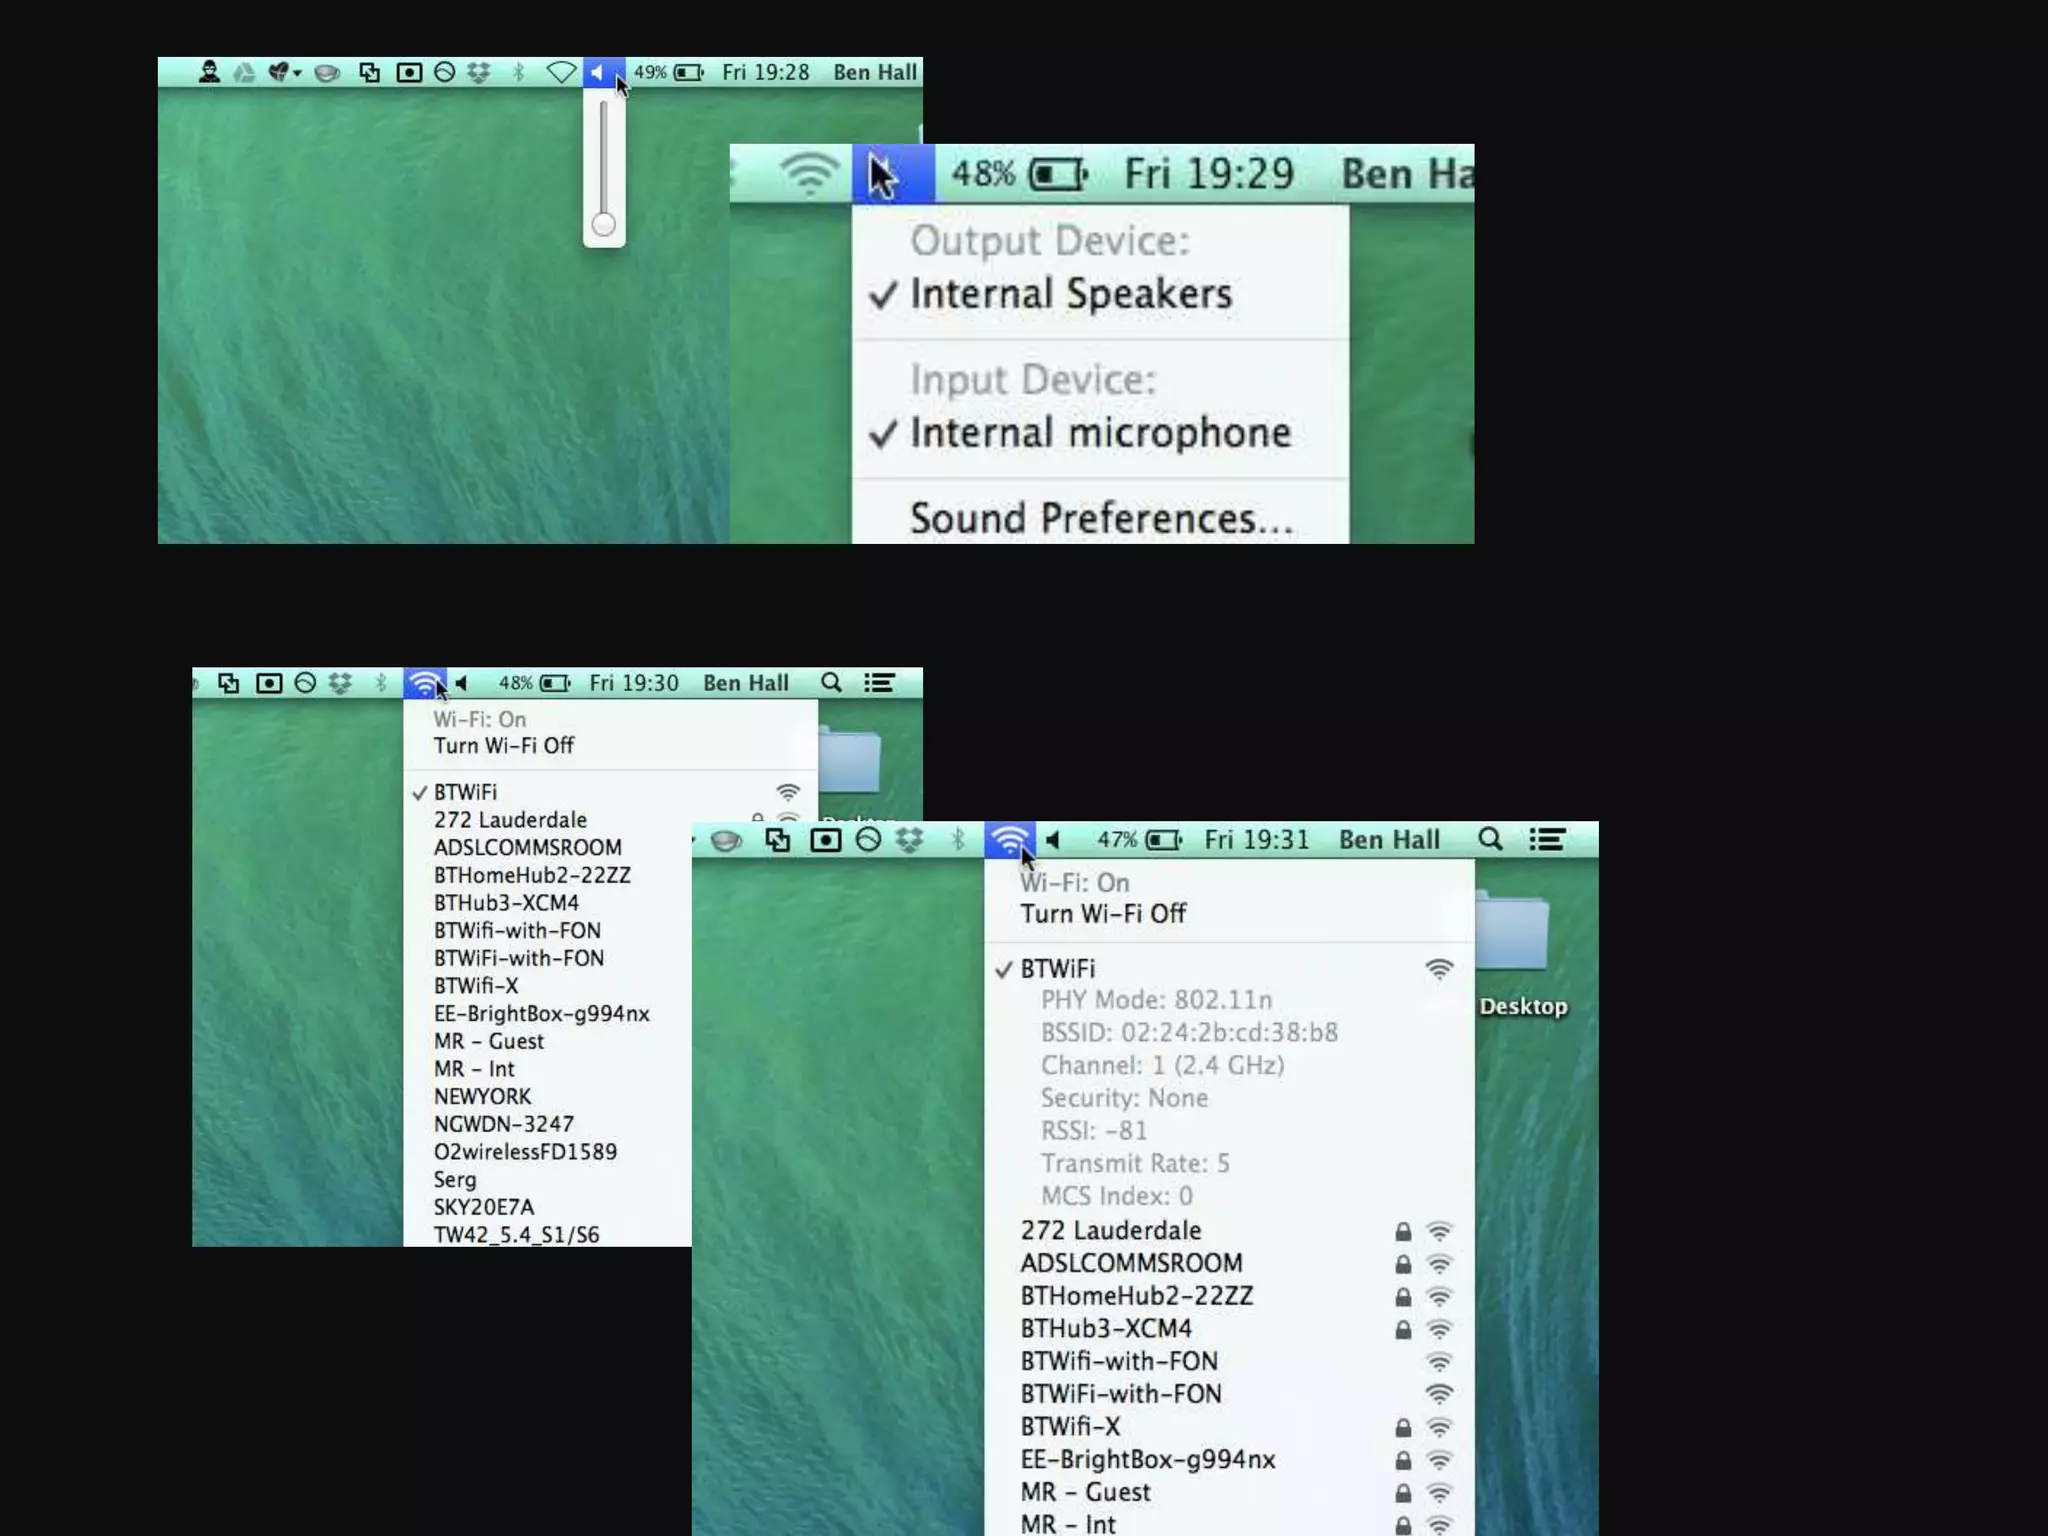
Task: Open Spotlight search in the 19:31 menu bar
Action: coord(1490,839)
